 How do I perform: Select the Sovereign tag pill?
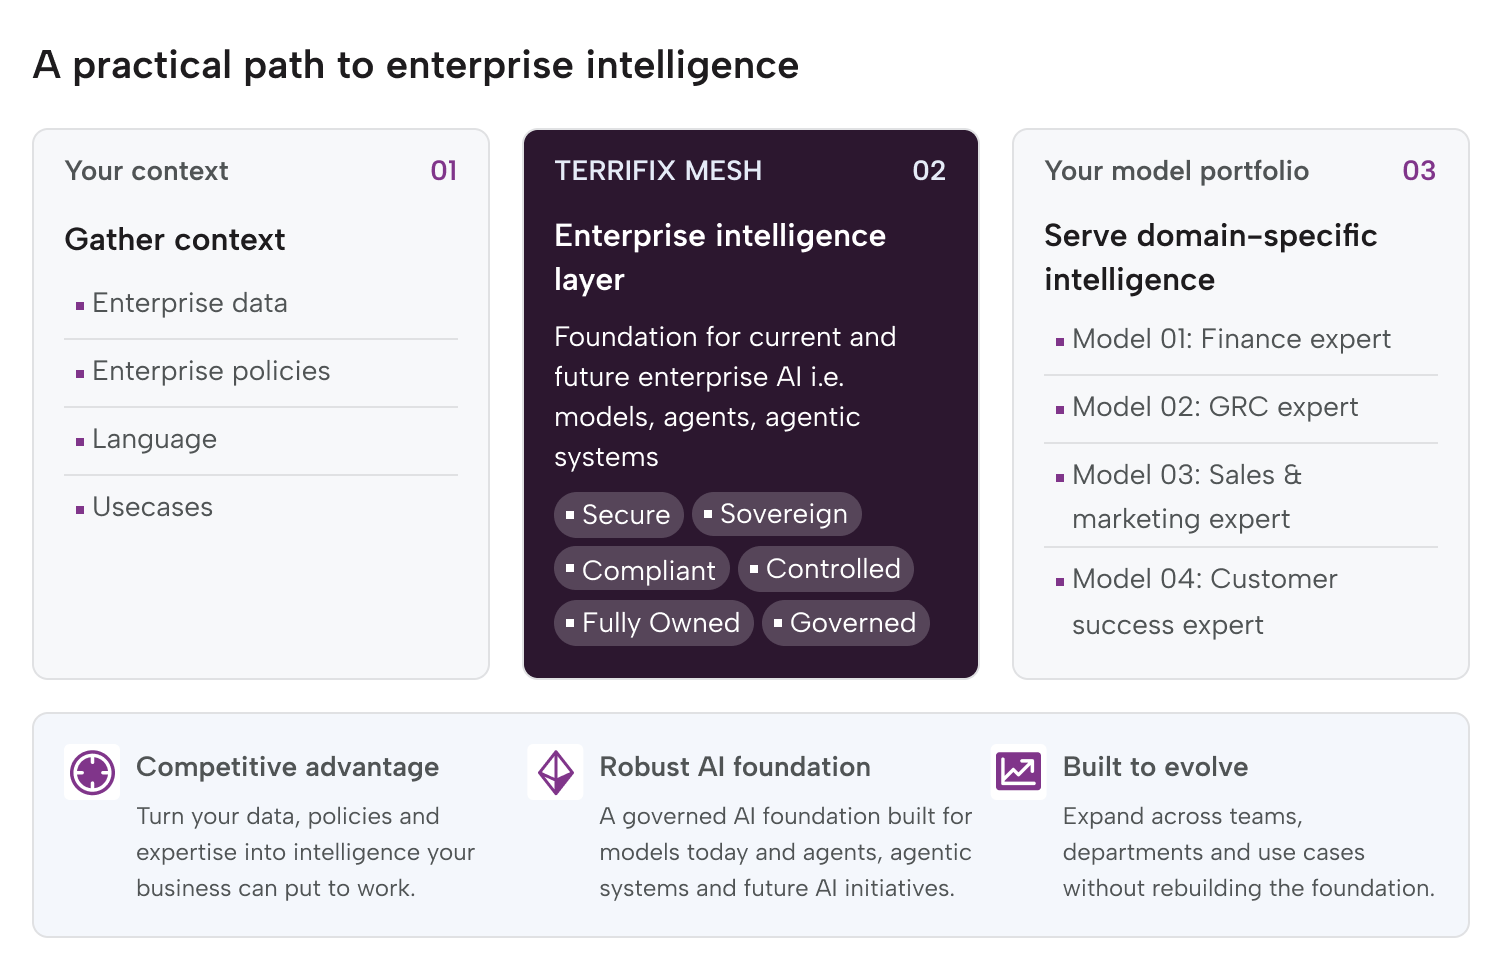pos(777,514)
